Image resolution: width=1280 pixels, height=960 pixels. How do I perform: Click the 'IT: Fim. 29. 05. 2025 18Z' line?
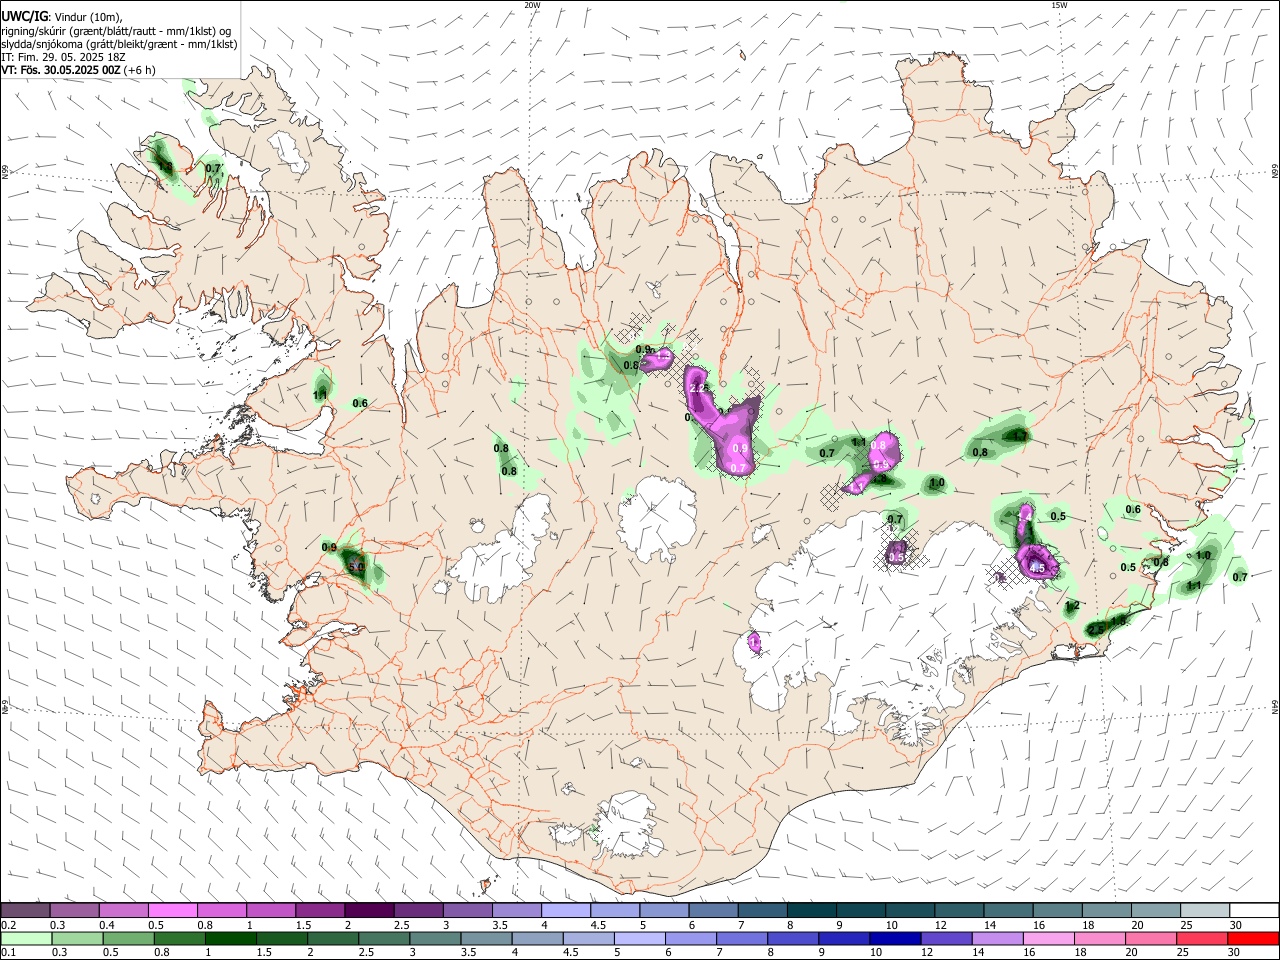[x=63, y=57]
